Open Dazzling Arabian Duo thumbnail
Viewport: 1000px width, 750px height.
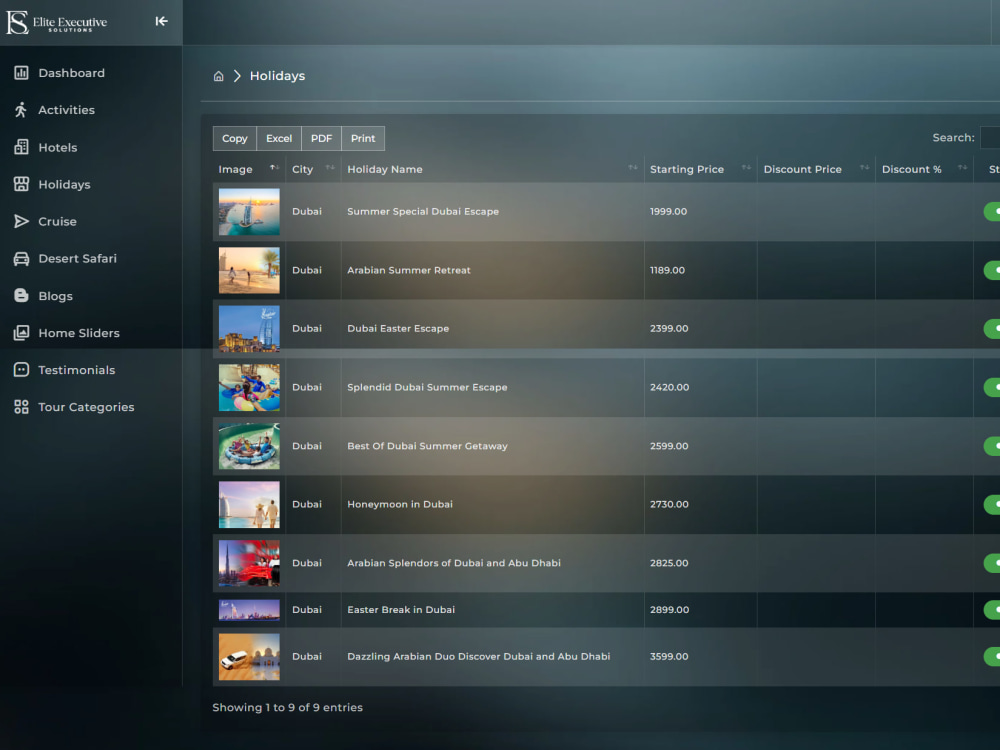coord(249,656)
